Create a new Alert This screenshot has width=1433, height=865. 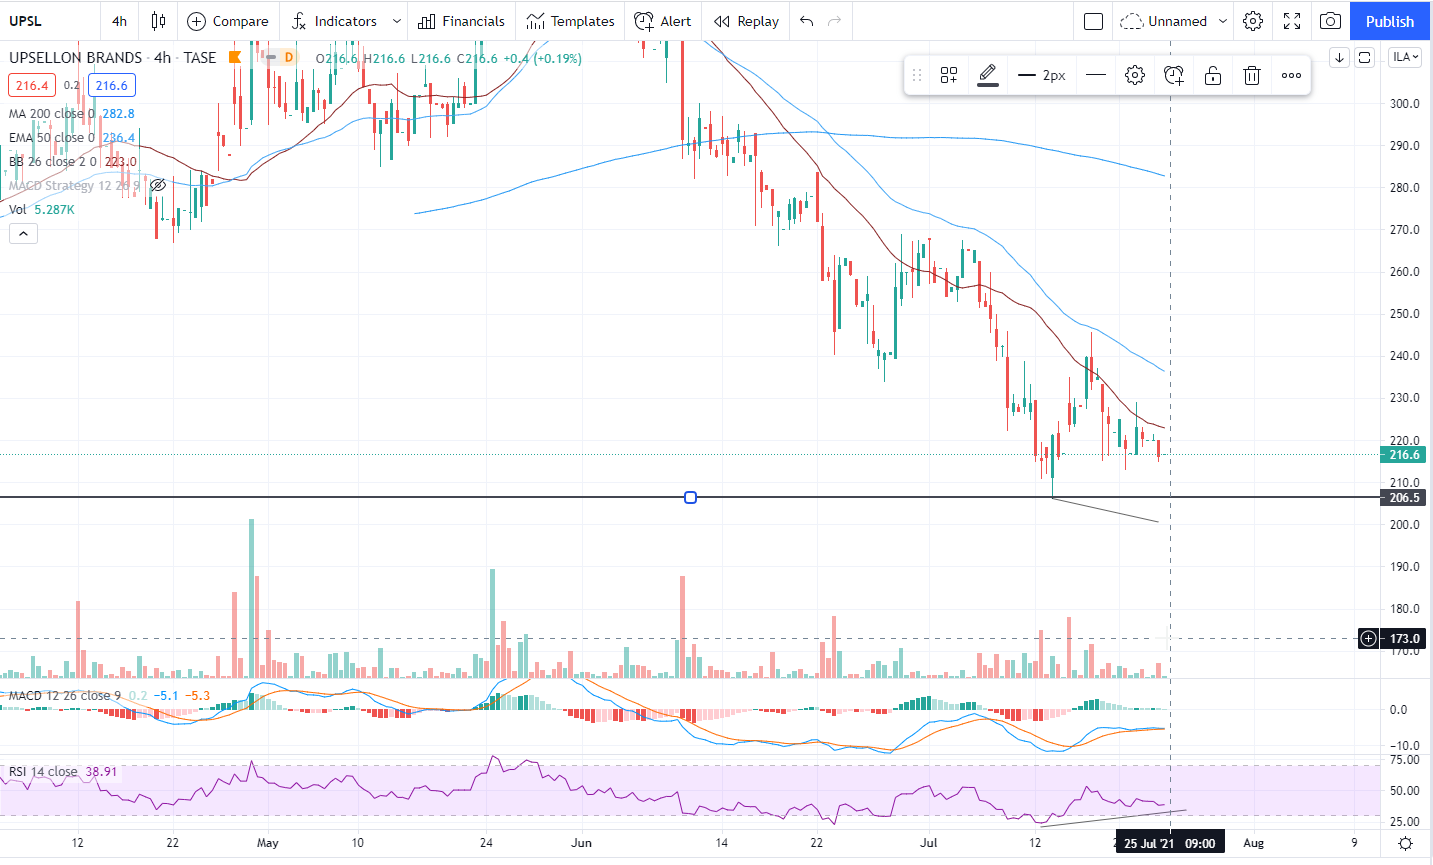[x=663, y=21]
